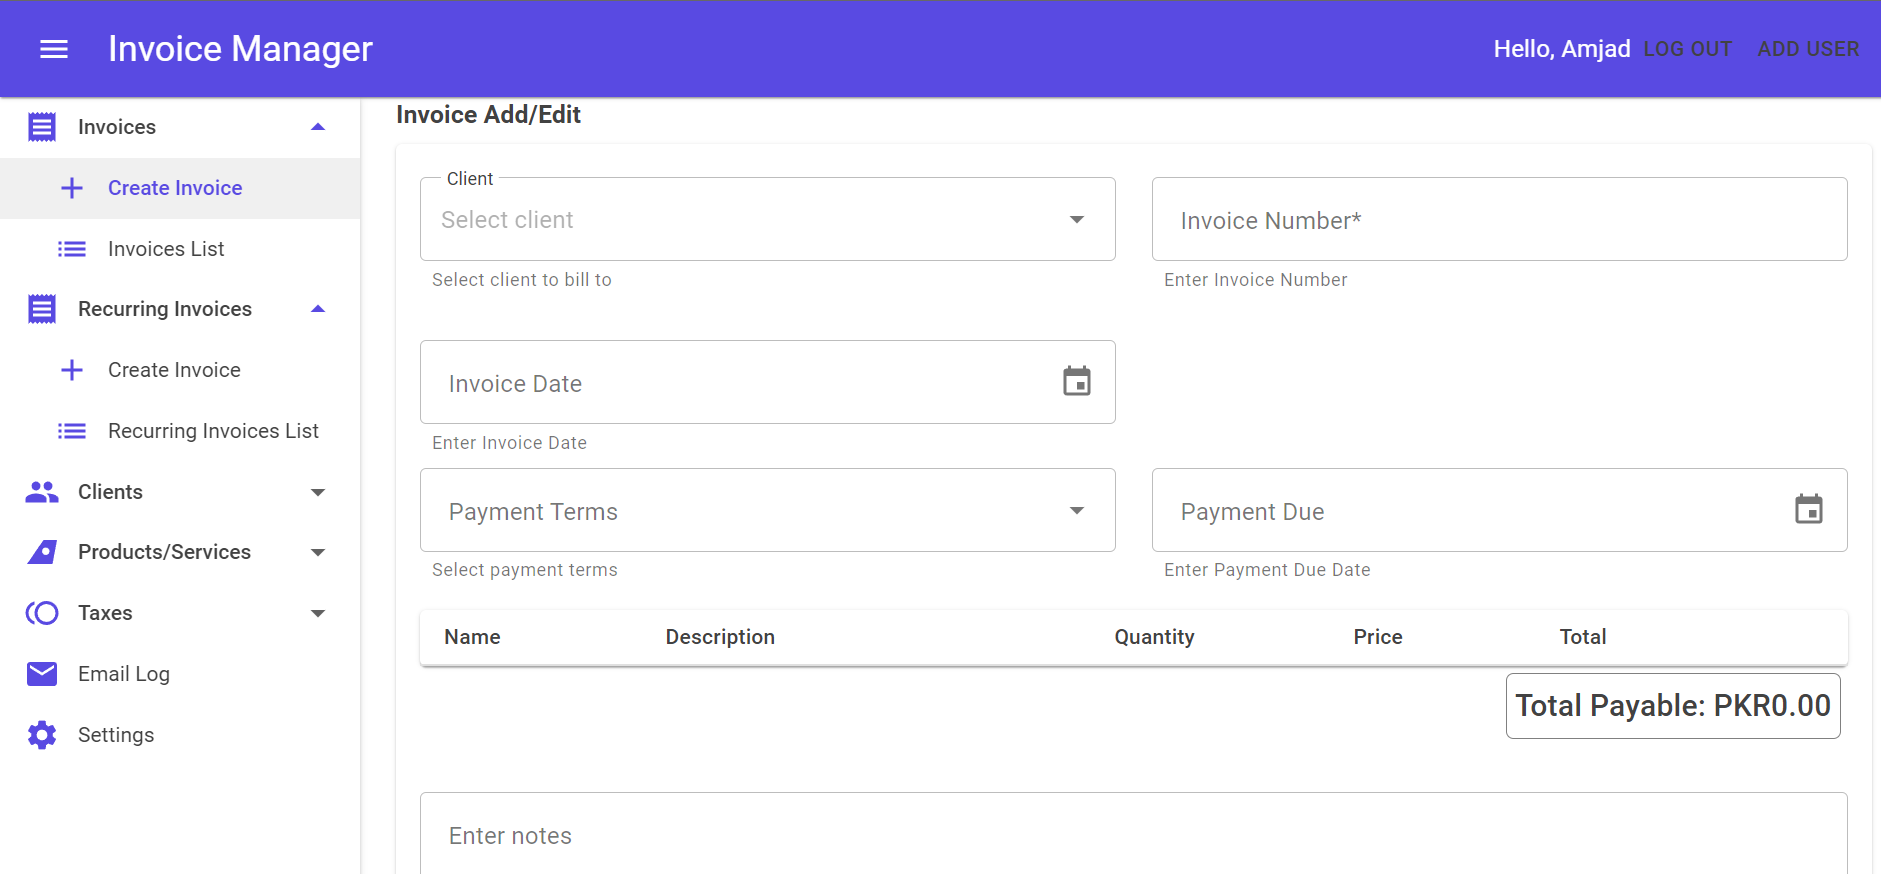Viewport: 1881px width, 874px height.
Task: Click the list icon beside Recurring Invoices List
Action: coord(72,431)
